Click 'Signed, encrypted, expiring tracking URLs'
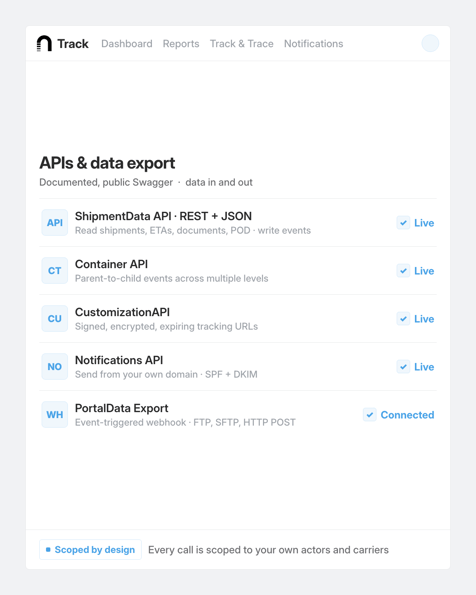 click(x=166, y=327)
